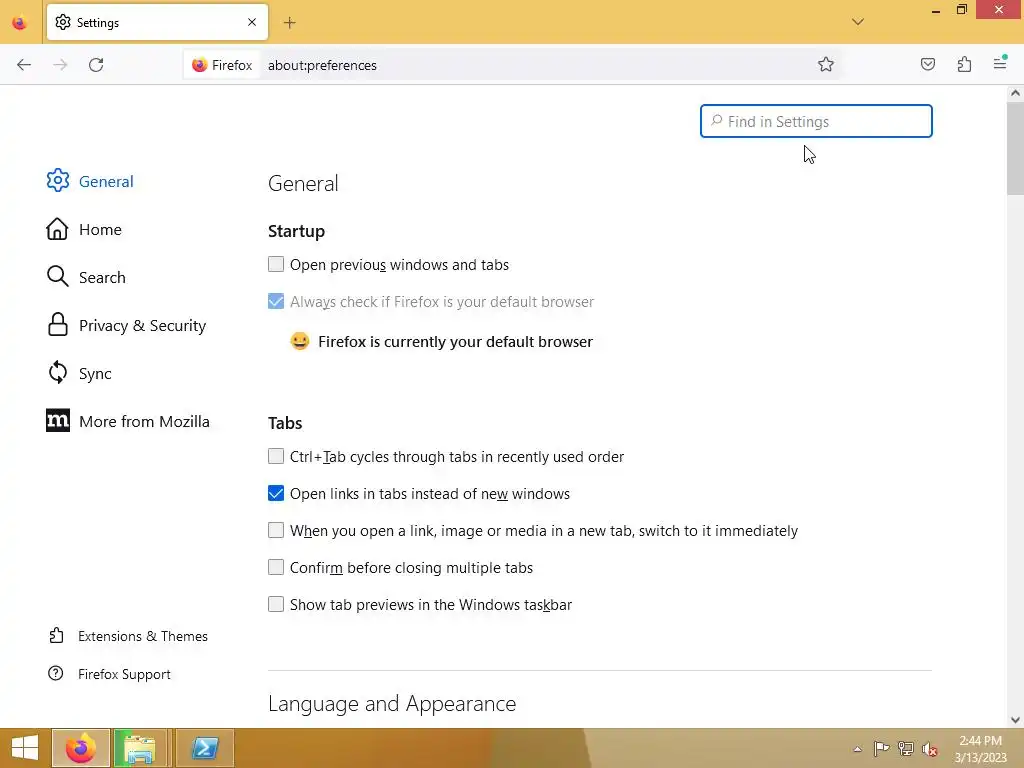Enable Ctrl+Tab cycles through tabs checkbox
Screen dimensions: 1024x768
point(276,456)
